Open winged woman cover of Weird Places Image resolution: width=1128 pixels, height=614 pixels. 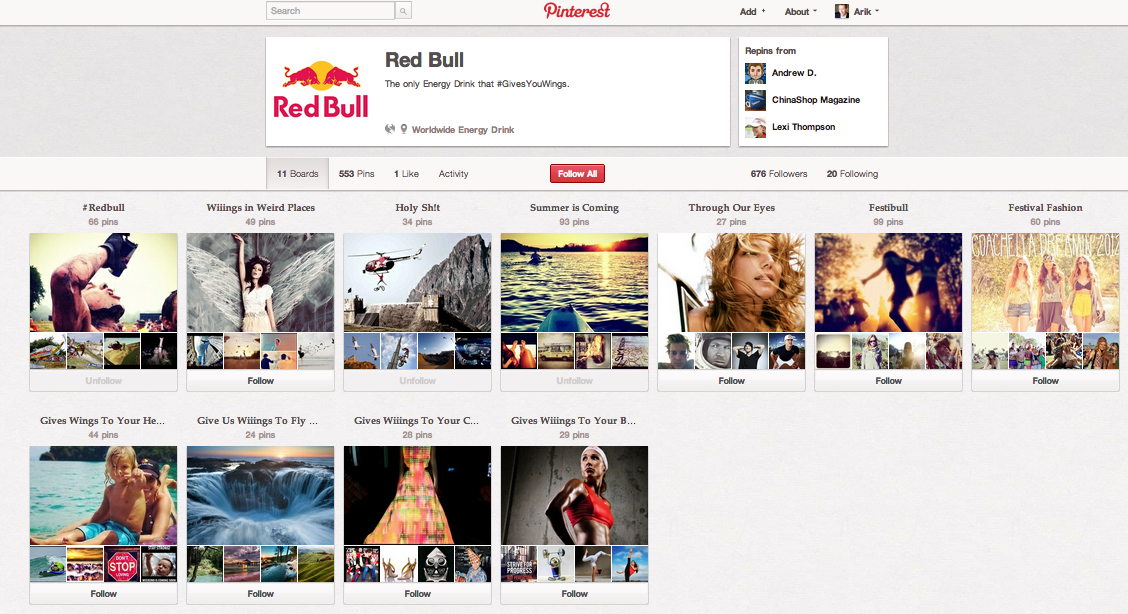click(260, 282)
